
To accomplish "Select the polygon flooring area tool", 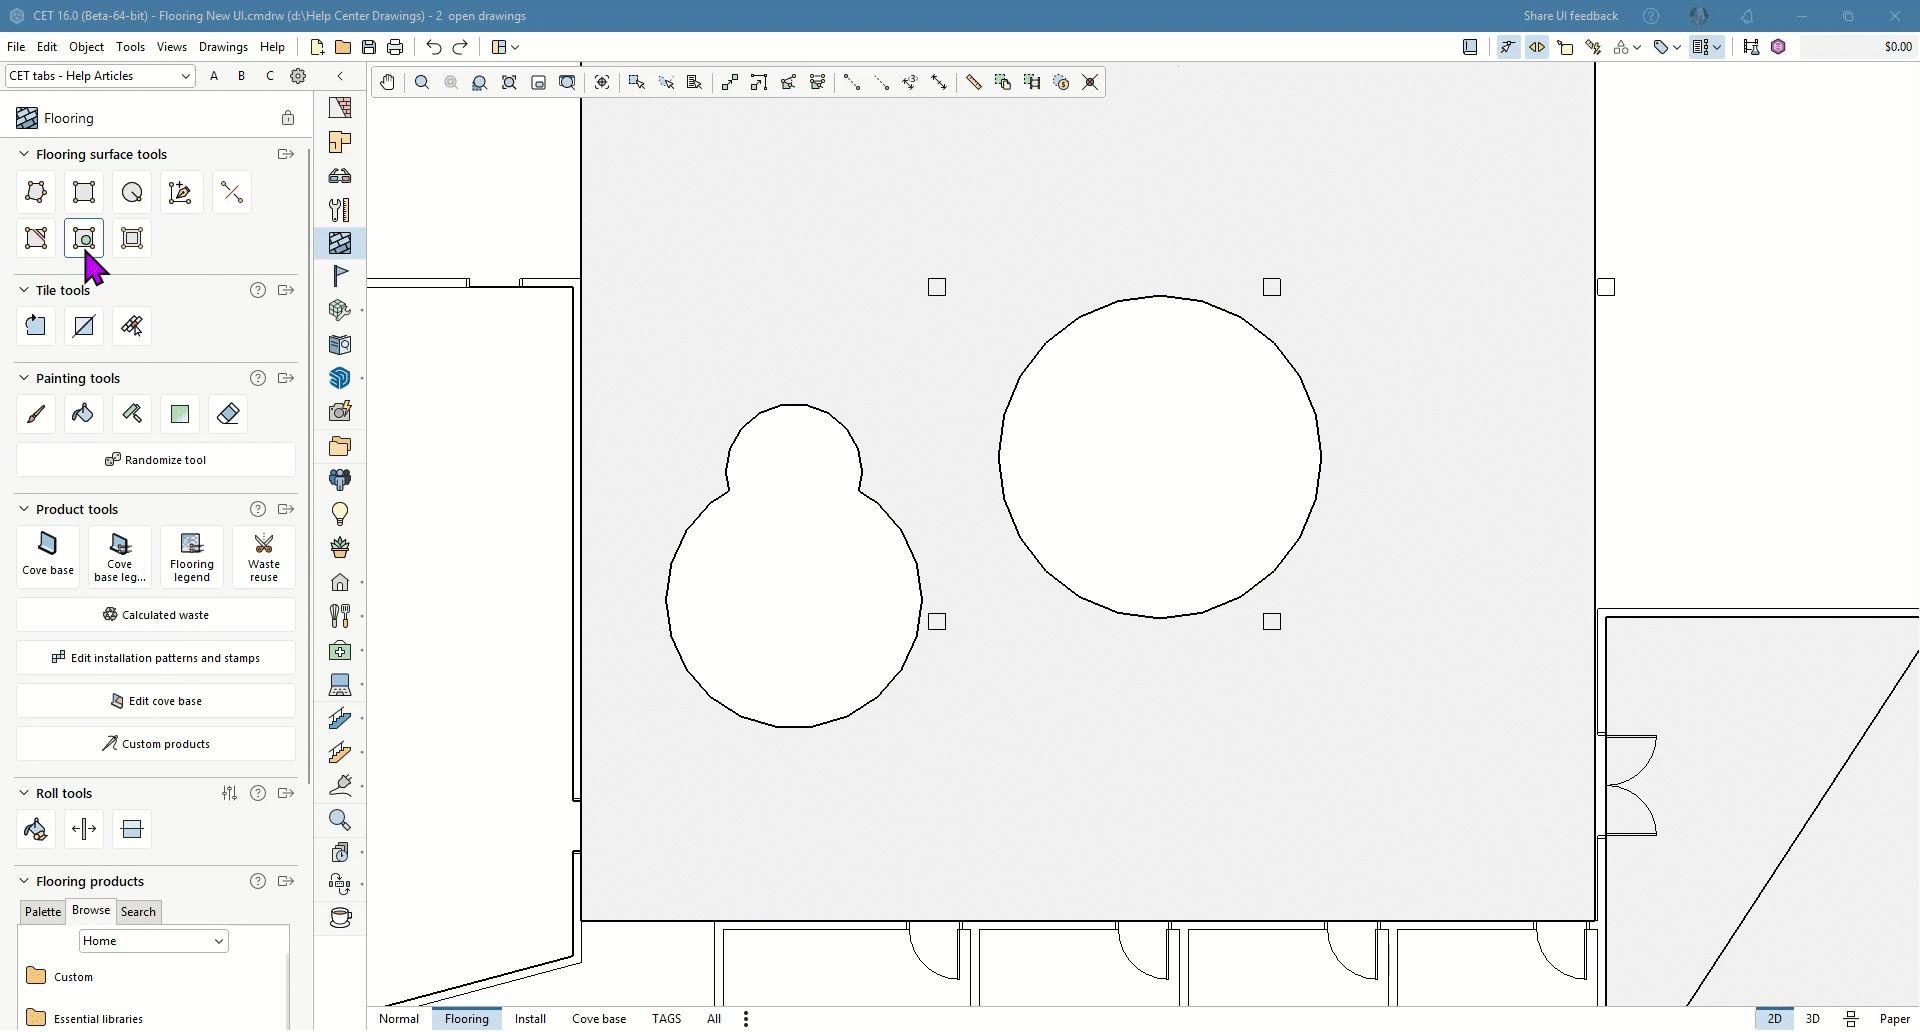I will [36, 192].
